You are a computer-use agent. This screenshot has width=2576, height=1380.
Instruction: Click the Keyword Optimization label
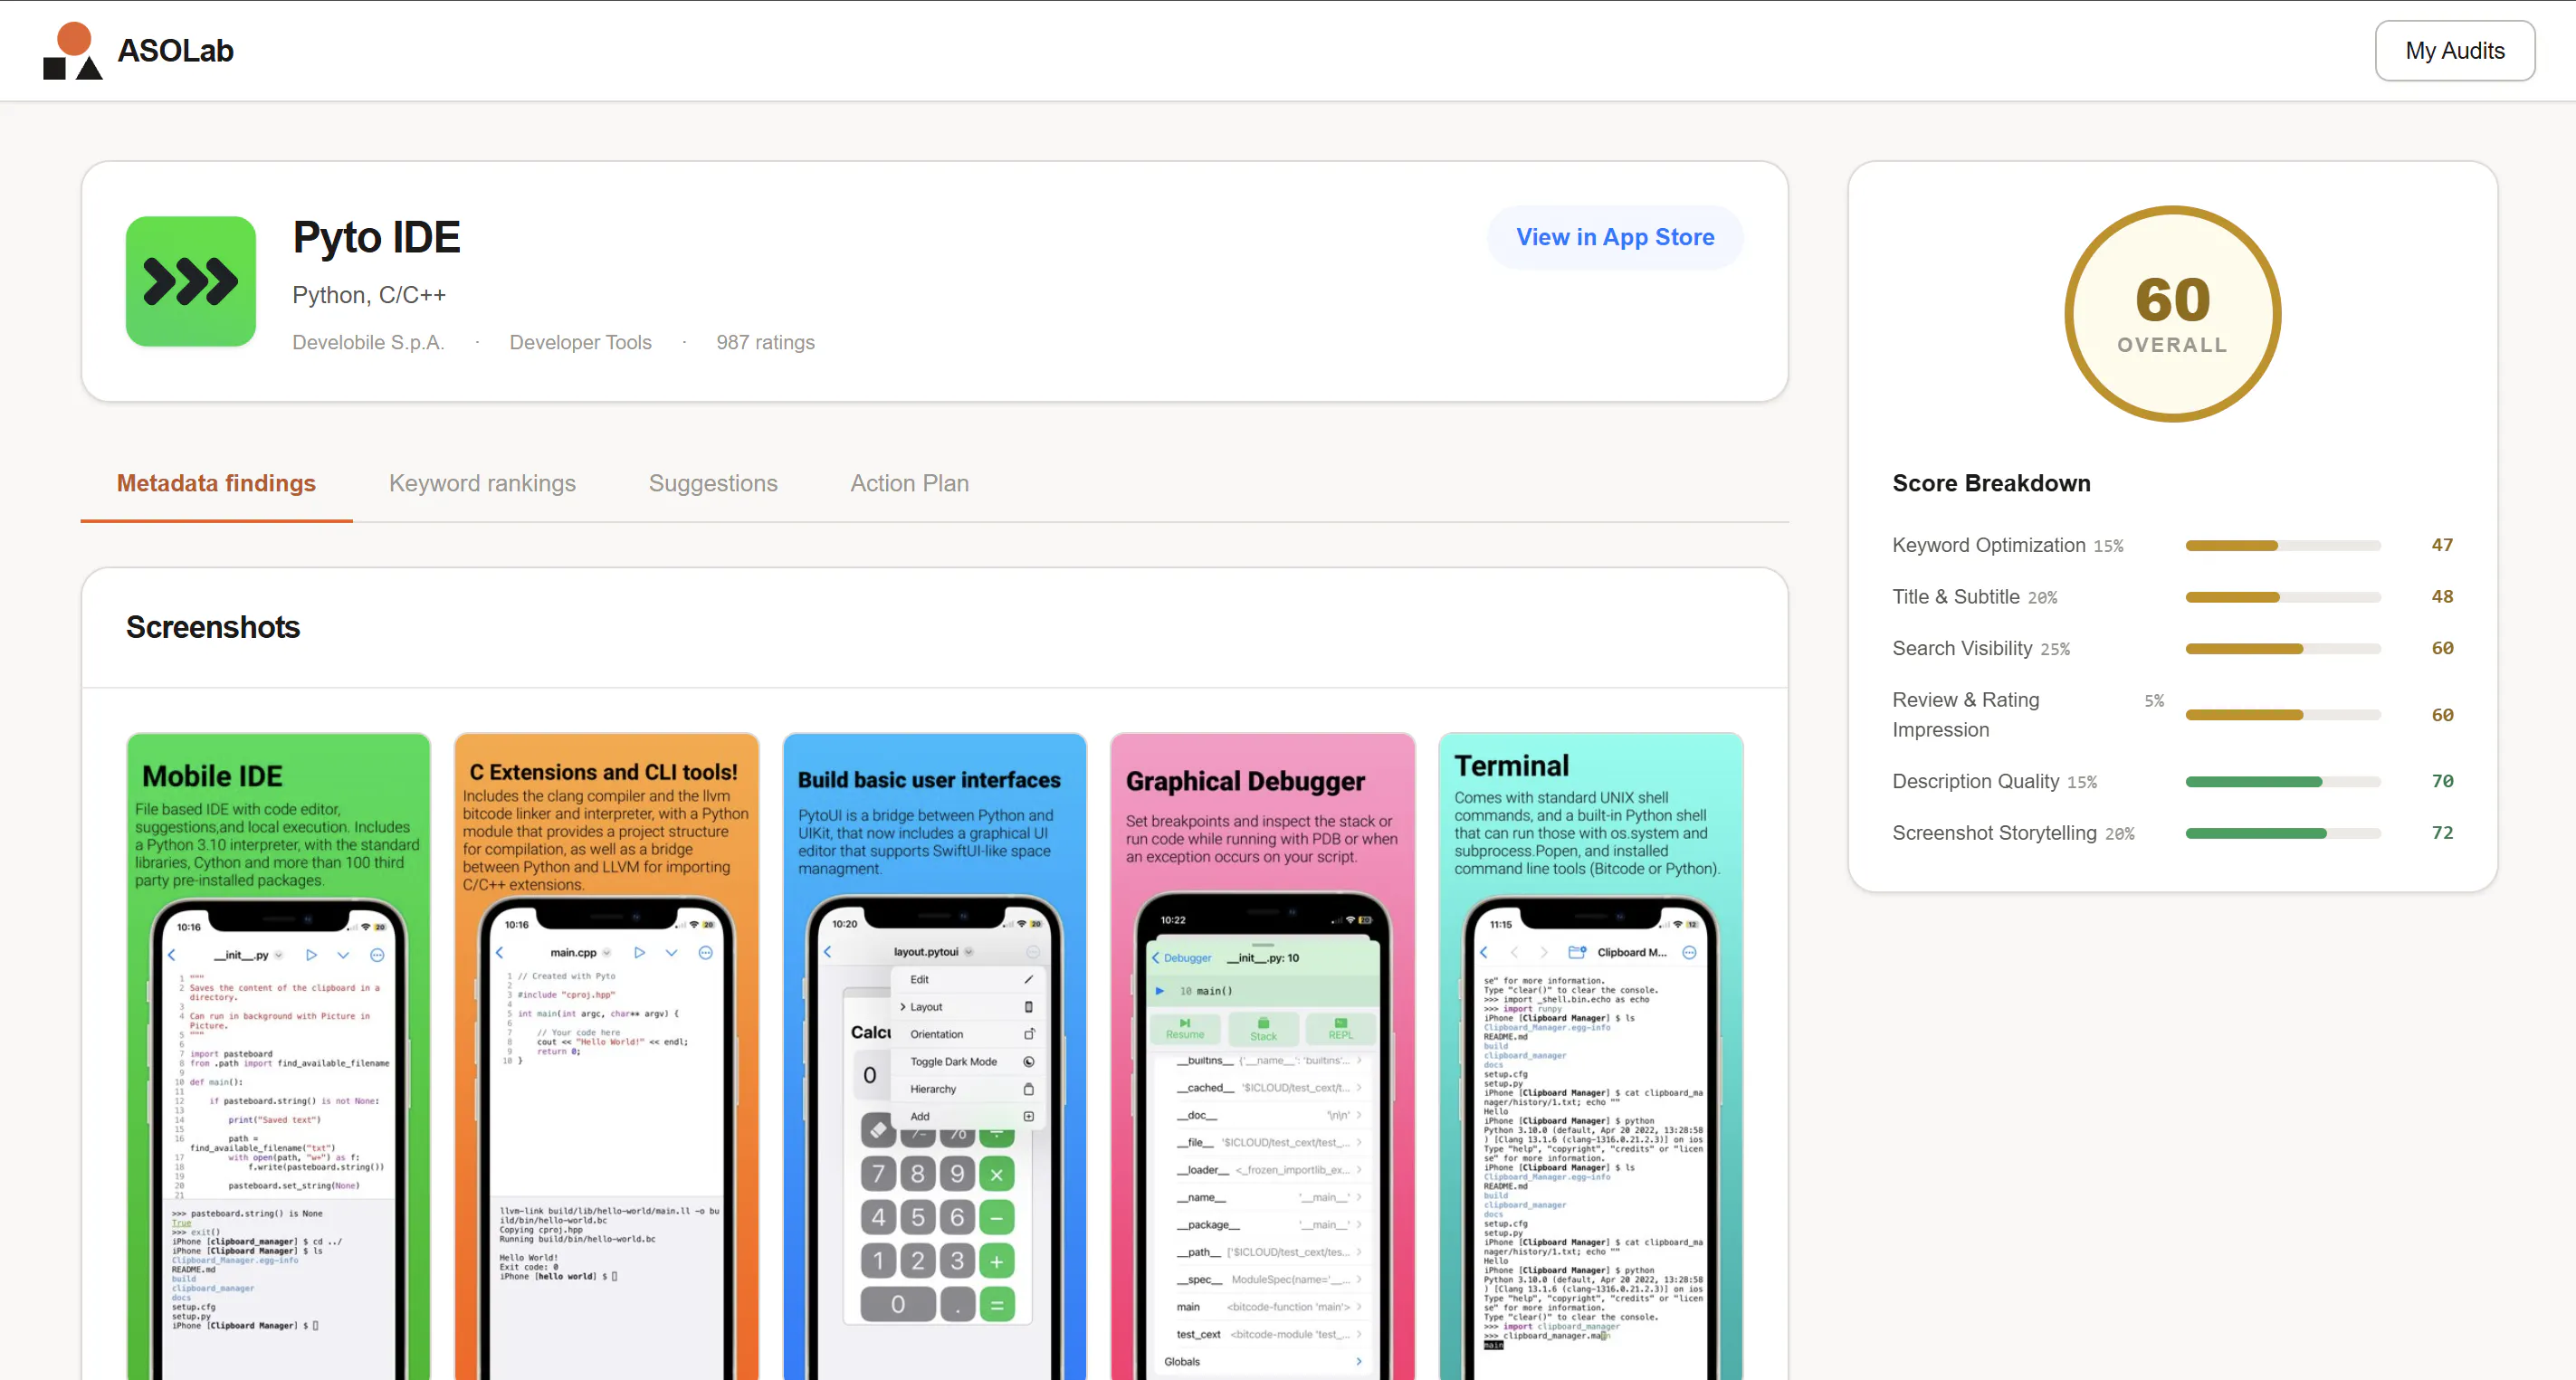point(1988,545)
